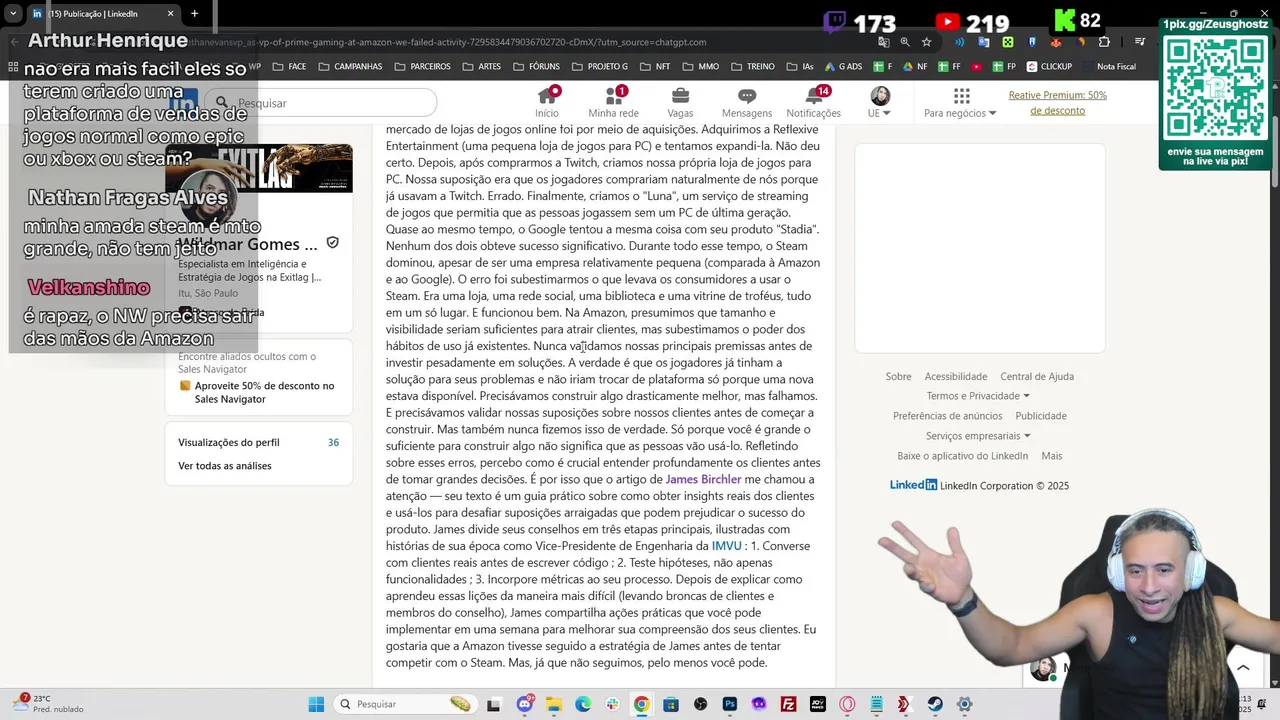Open Publicidade footer link

click(1041, 416)
